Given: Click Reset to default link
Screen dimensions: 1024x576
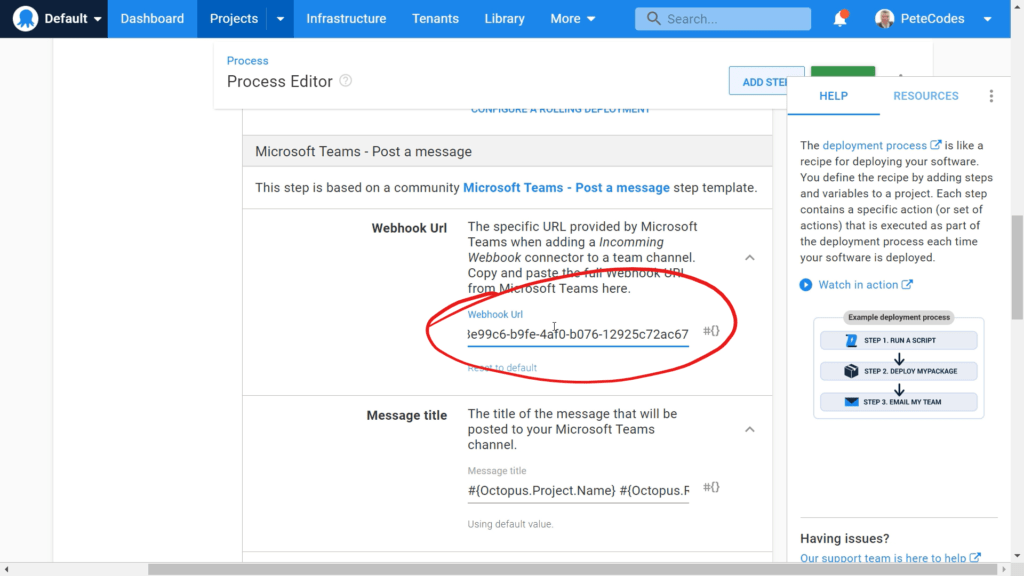Looking at the screenshot, I should (502, 368).
